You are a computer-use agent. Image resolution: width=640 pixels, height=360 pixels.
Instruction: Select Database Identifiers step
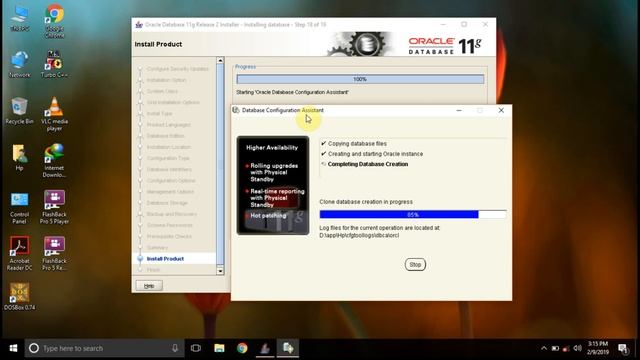click(x=169, y=169)
